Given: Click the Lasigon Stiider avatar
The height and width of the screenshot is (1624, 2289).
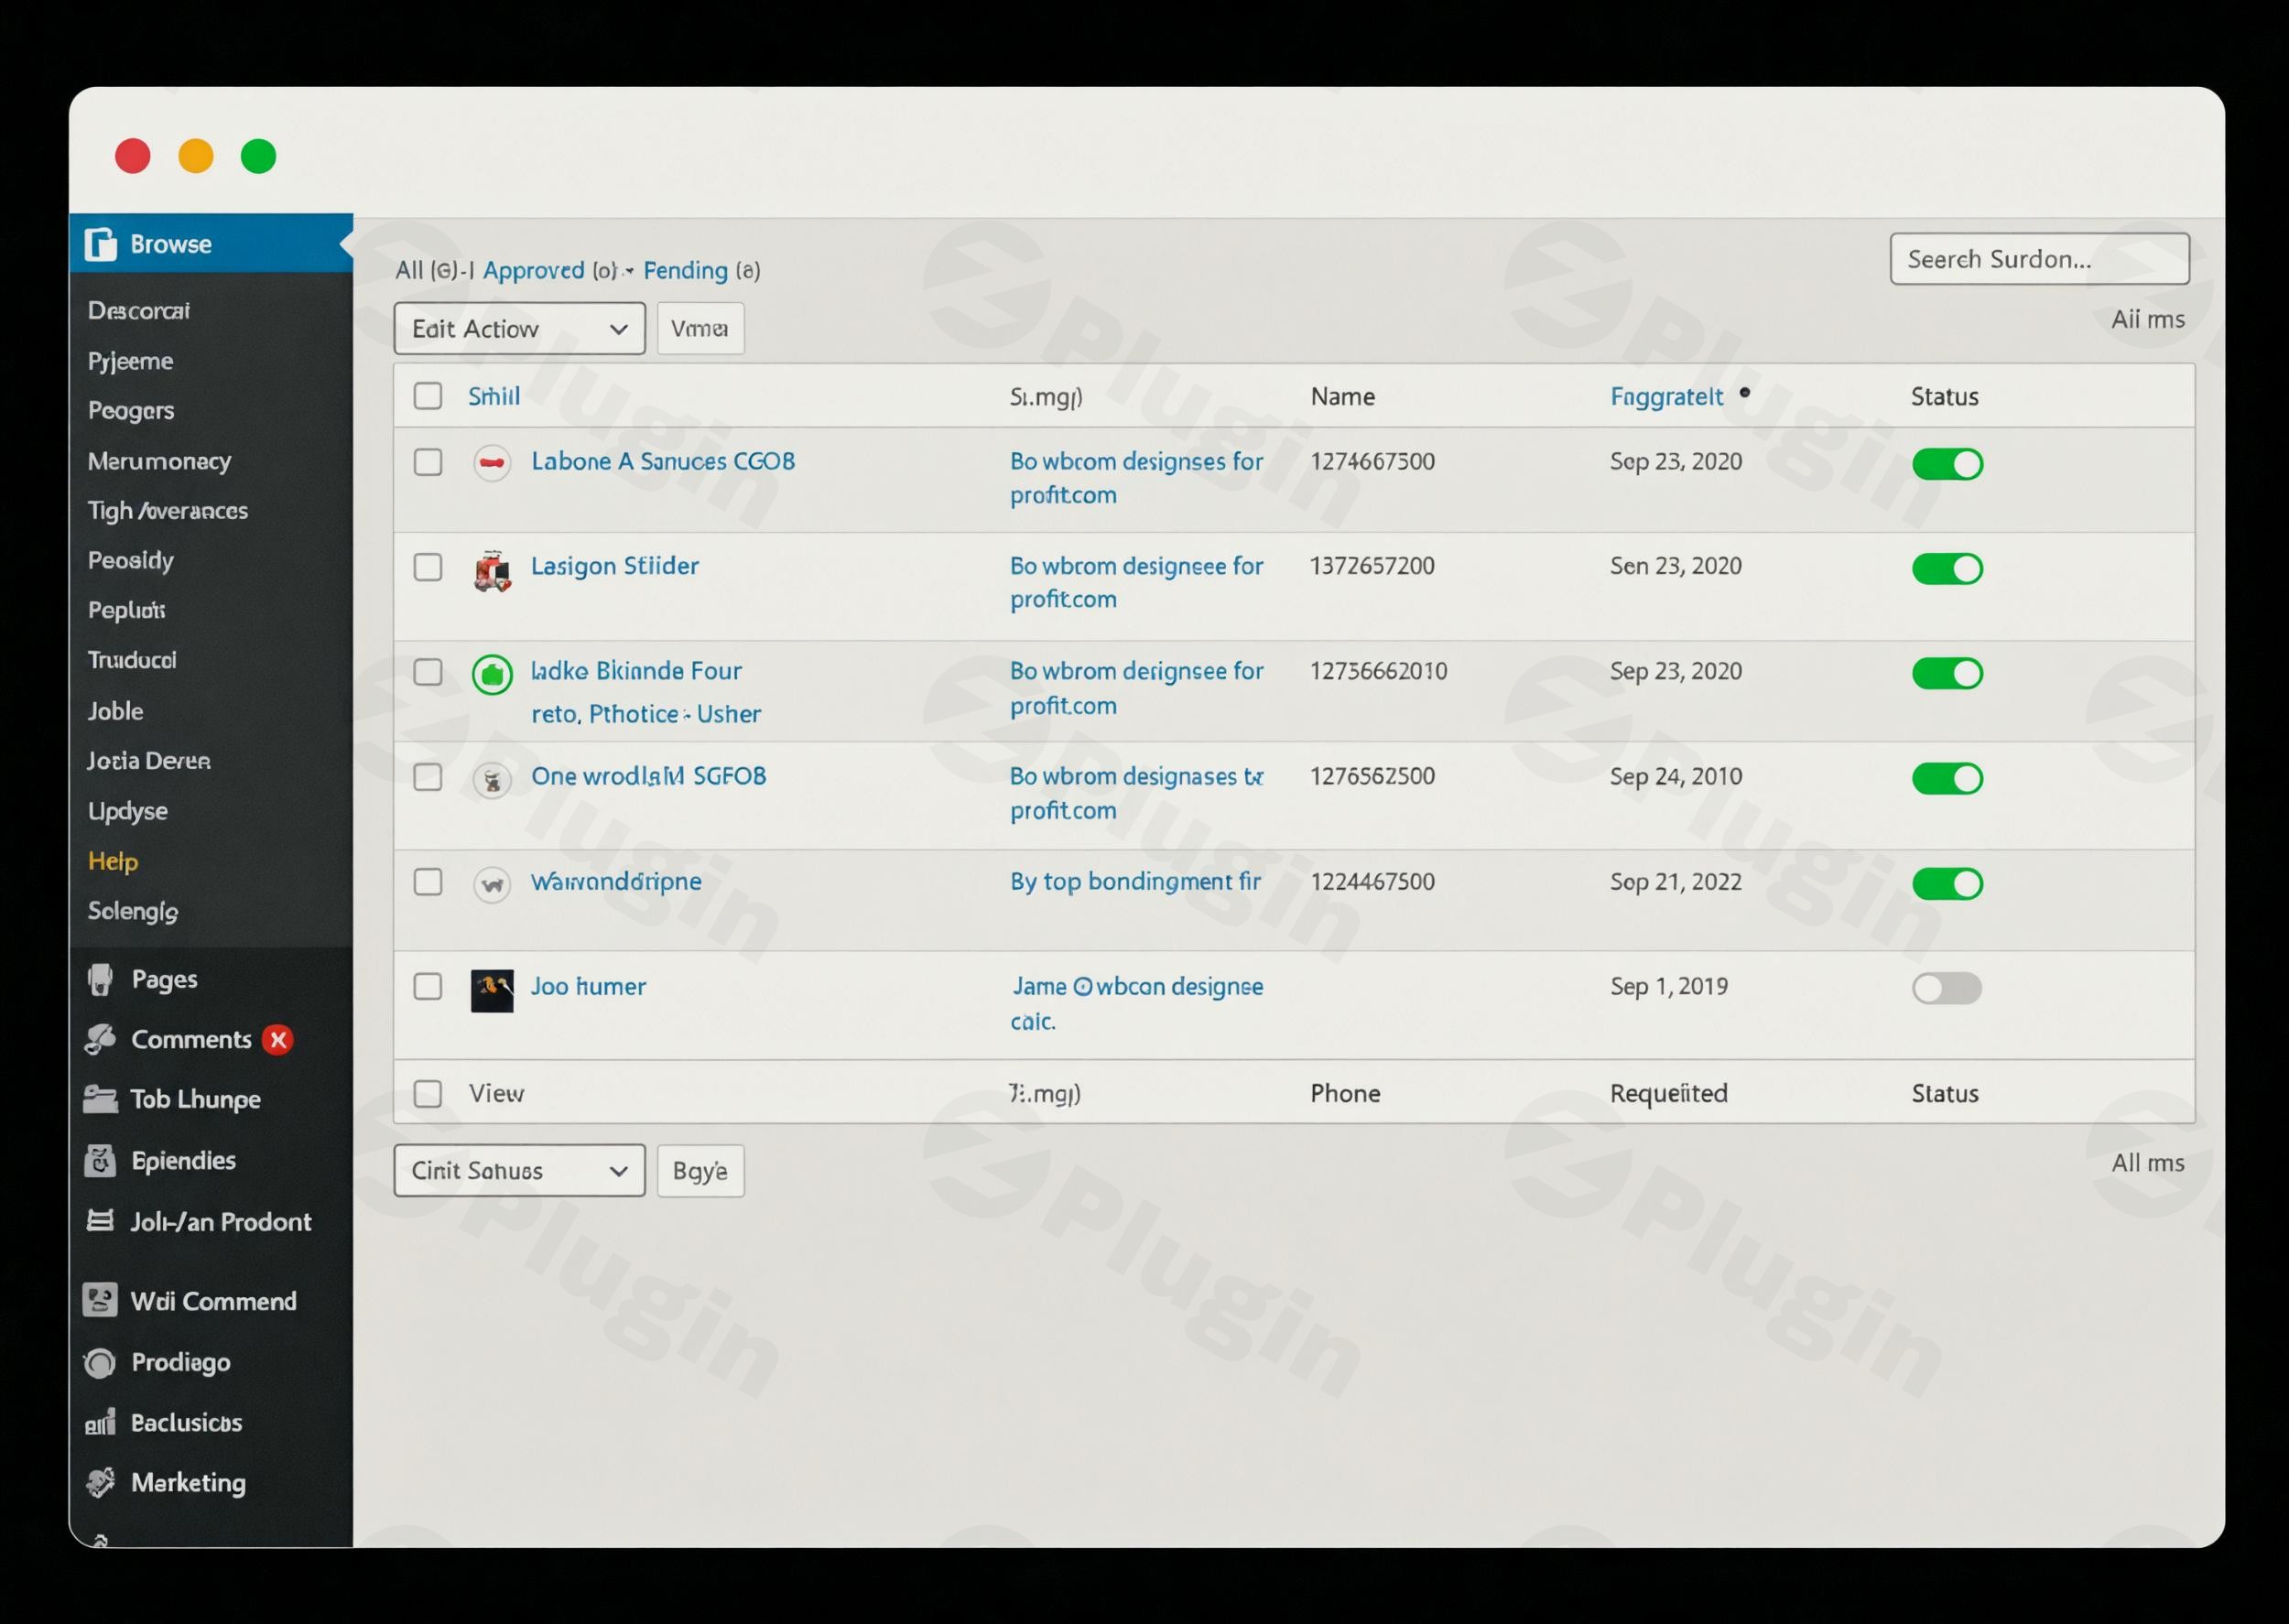Looking at the screenshot, I should coord(492,570).
